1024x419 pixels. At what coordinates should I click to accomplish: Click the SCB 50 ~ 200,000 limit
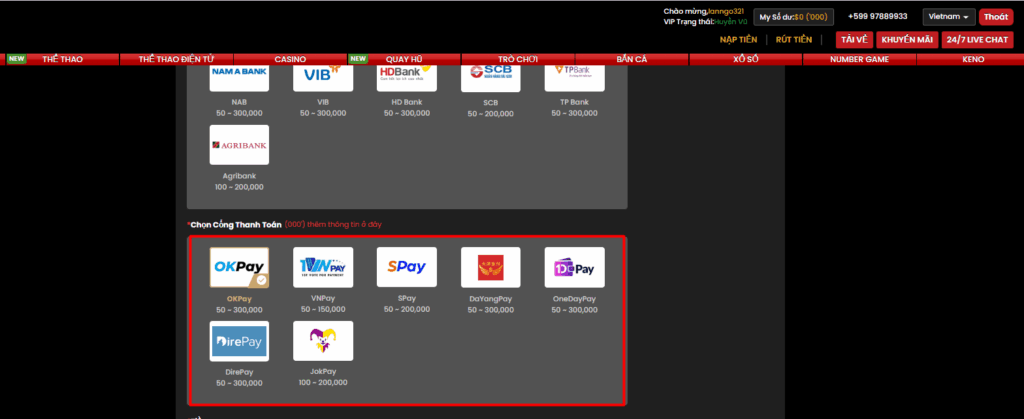(490, 114)
